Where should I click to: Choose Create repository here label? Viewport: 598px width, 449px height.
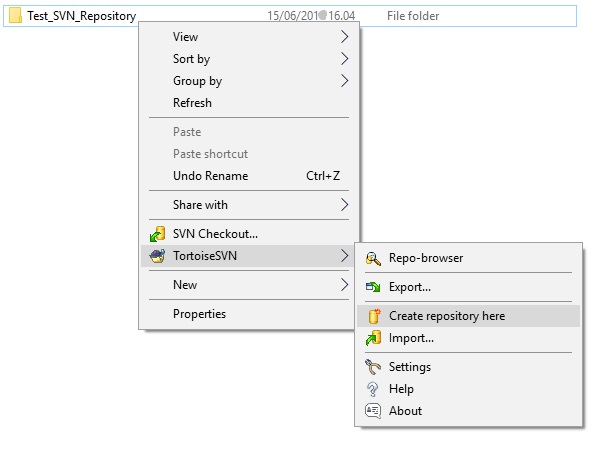click(447, 316)
